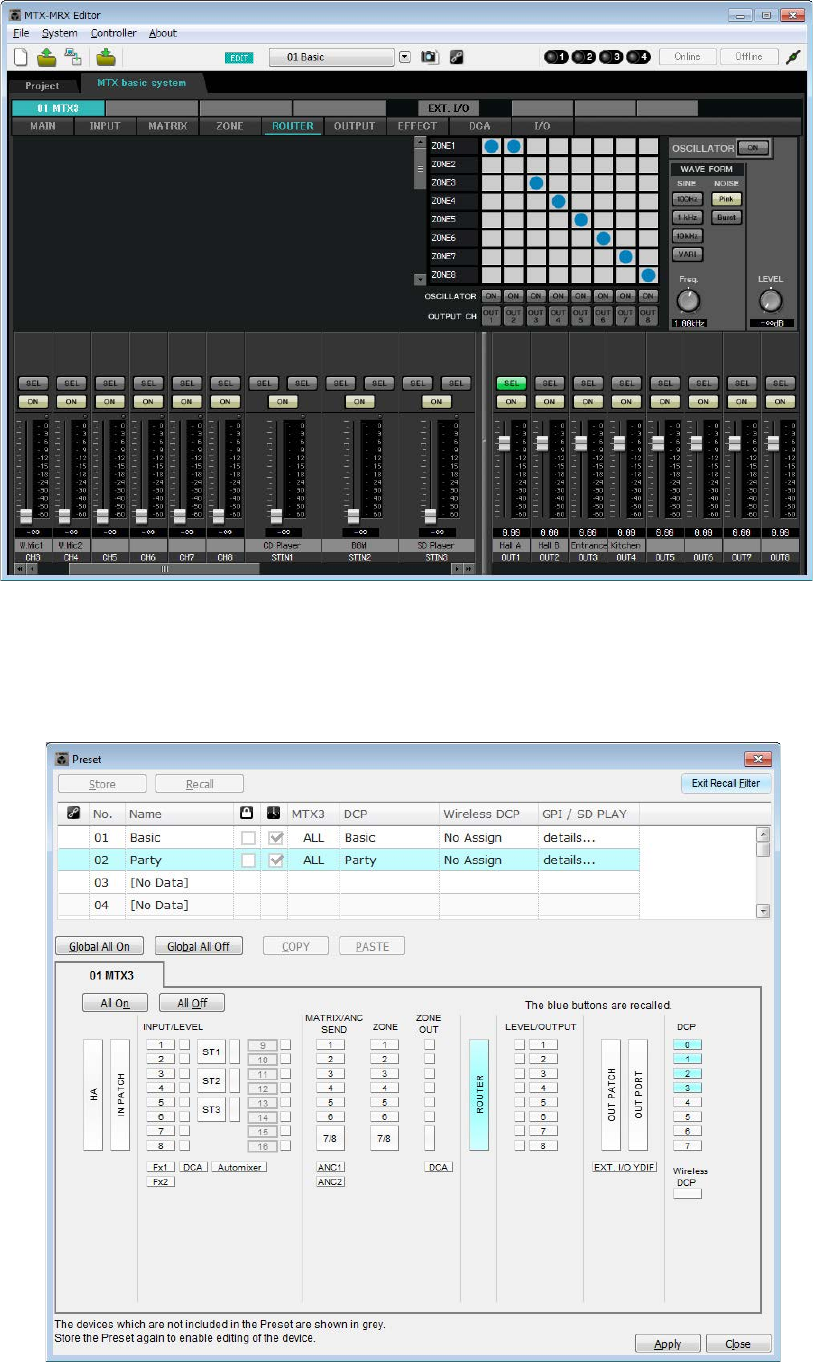813x1362 pixels.
Task: Click the STIN2 BGM fader handle
Action: pyautogui.click(x=353, y=515)
